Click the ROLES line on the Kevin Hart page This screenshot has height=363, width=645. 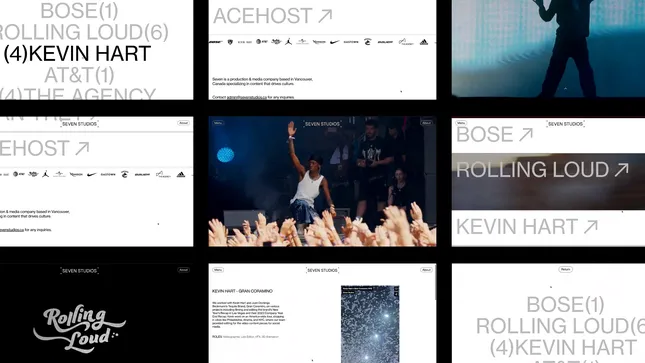pyautogui.click(x=245, y=337)
